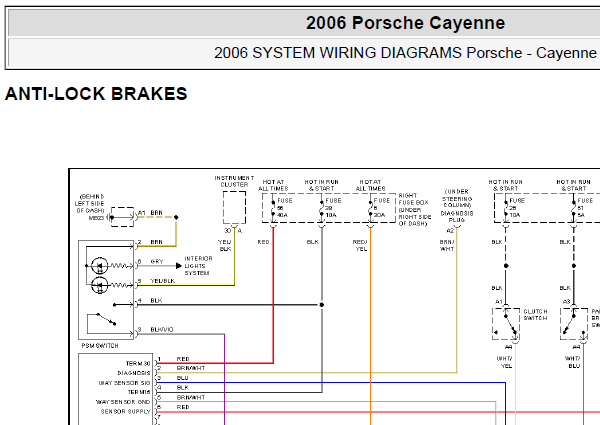Click the "WAY SENSOR SIG" pin label

click(124, 383)
